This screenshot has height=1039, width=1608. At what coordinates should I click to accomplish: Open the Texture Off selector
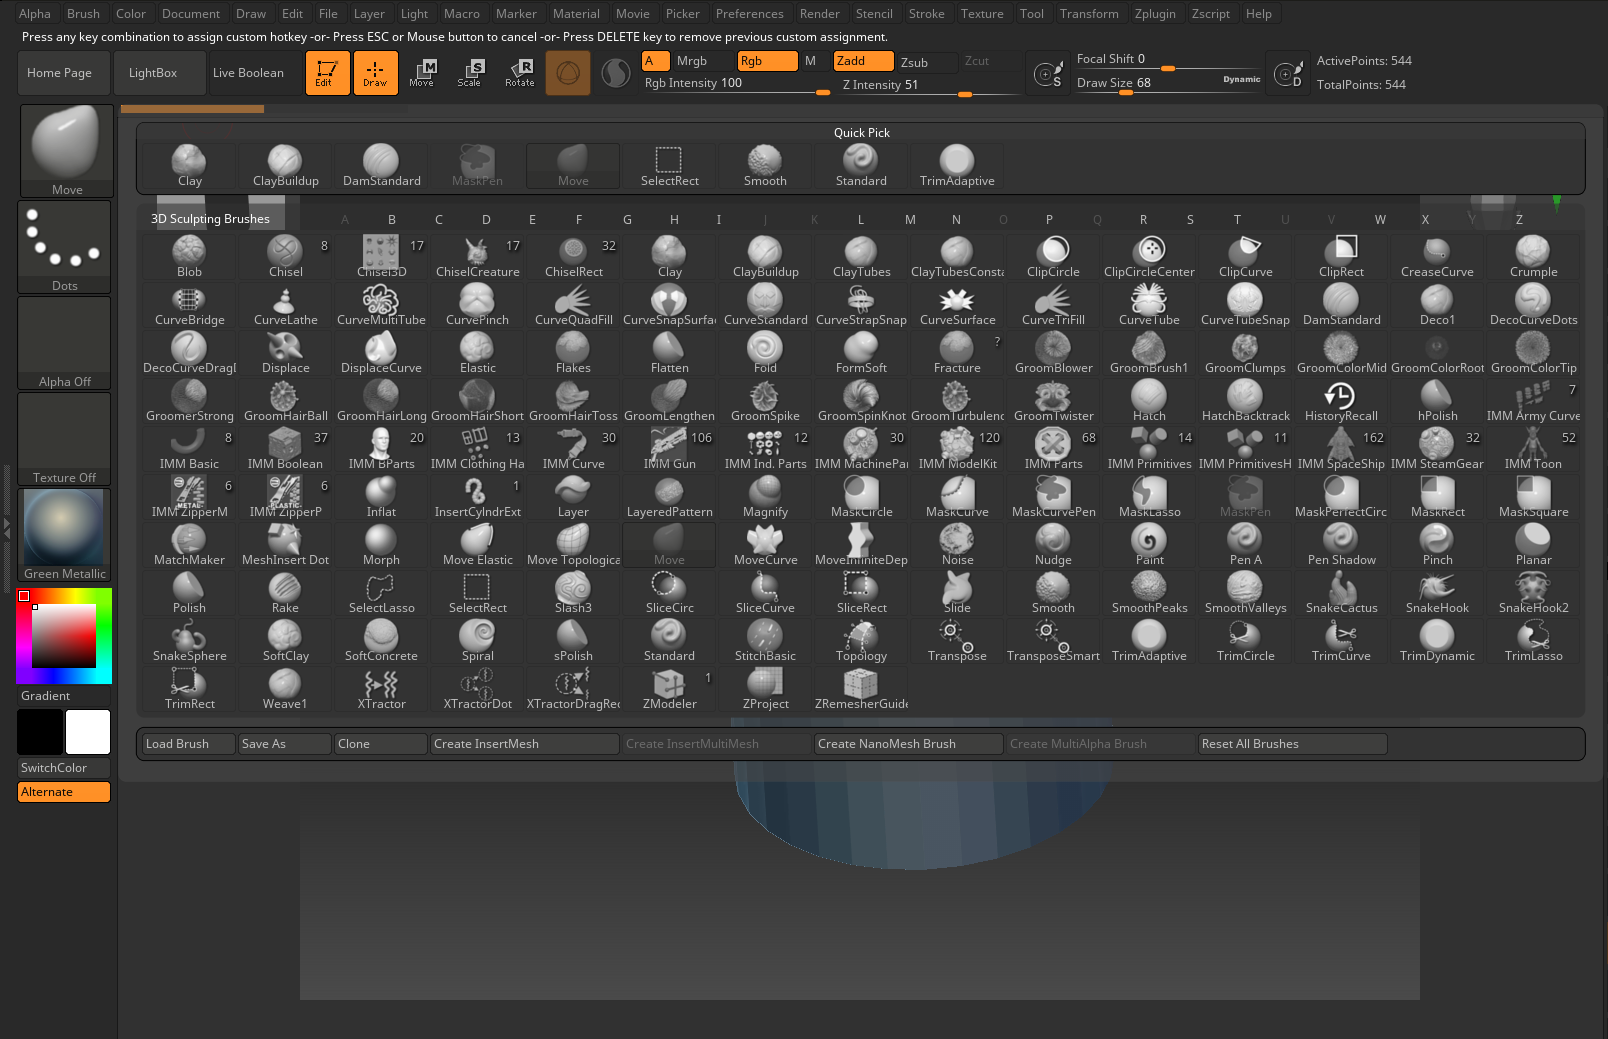[64, 439]
